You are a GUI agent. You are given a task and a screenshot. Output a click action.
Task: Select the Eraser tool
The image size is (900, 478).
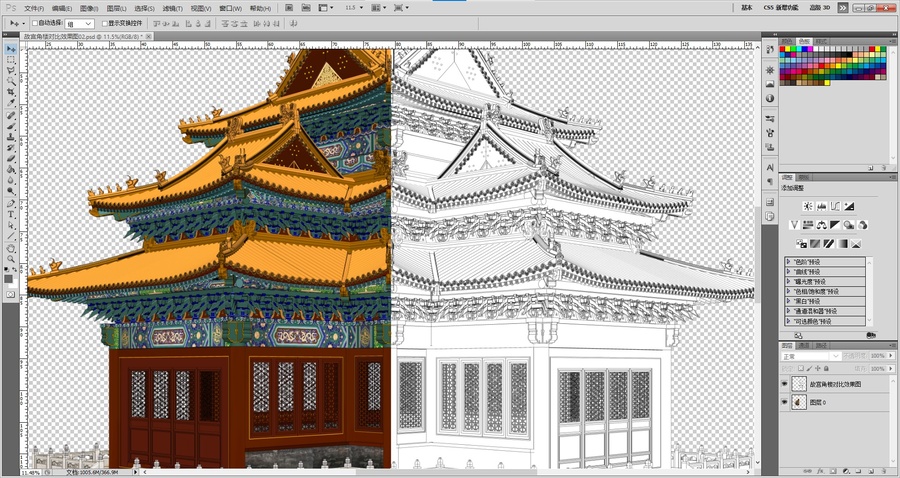(x=11, y=158)
